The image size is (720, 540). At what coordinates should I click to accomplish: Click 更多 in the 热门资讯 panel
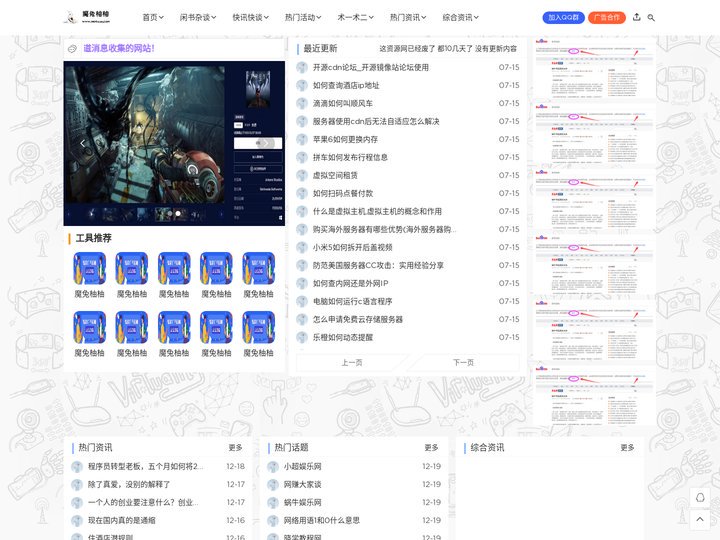(x=236, y=448)
